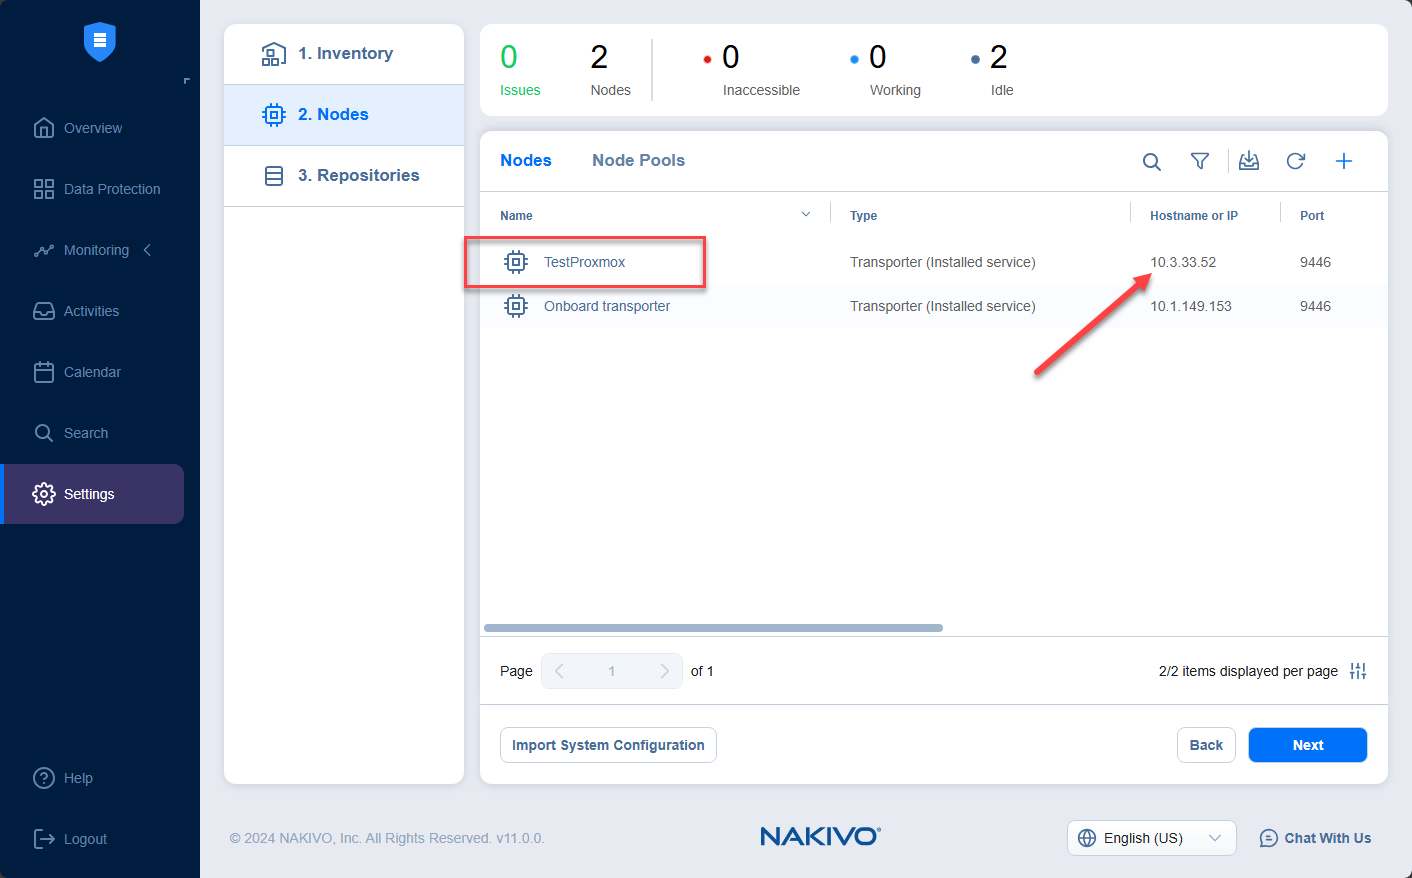Go to the previous page arrow
The height and width of the screenshot is (878, 1412).
coord(559,671)
